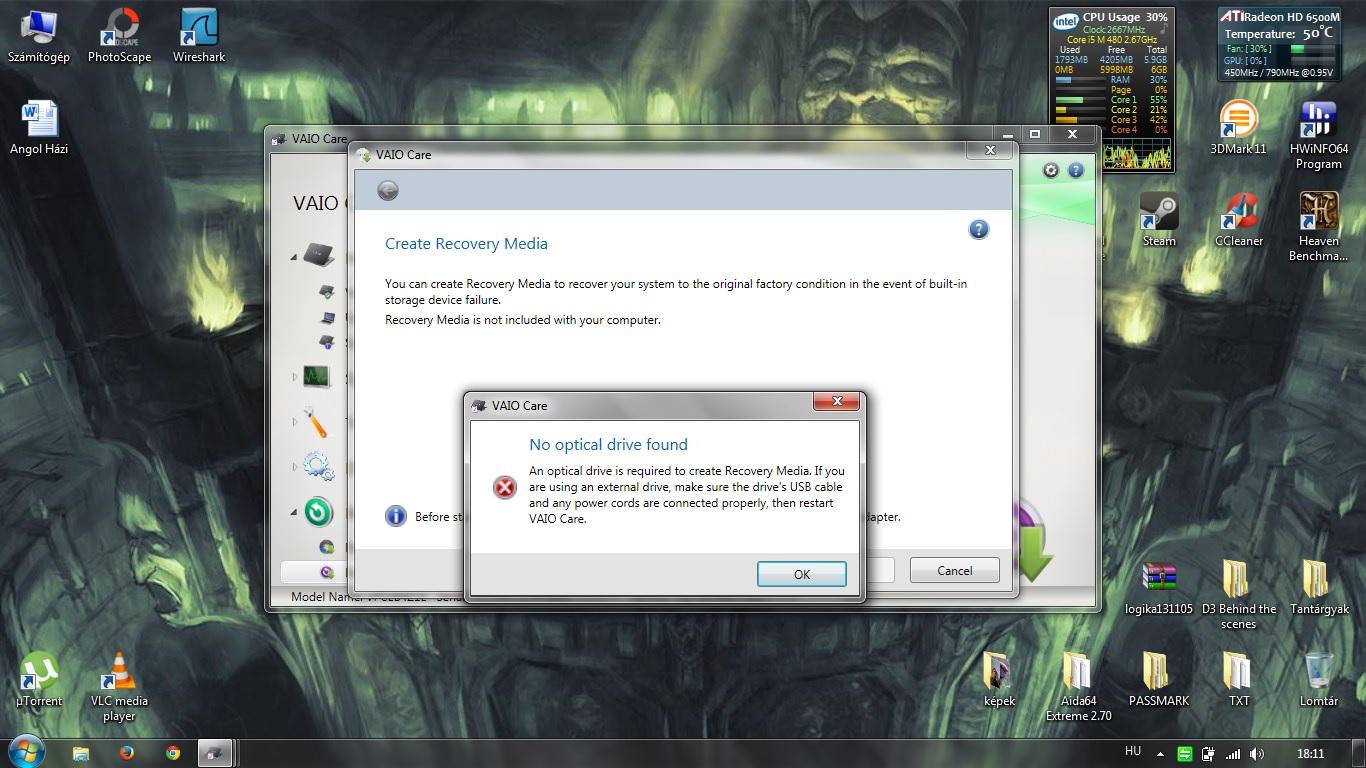Open the Lomtár recycle bin
Screen dimensions: 1366x768
[1319, 680]
